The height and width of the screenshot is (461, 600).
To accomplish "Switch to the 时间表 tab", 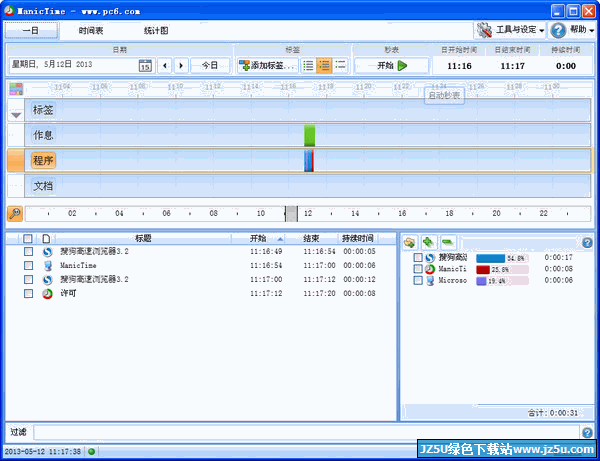I will (x=91, y=31).
